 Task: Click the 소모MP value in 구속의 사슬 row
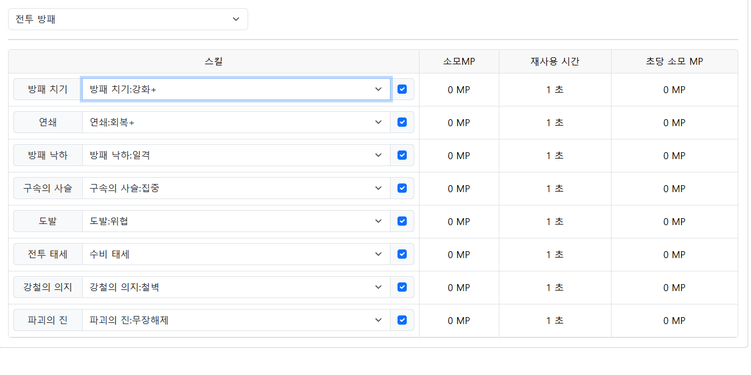459,189
